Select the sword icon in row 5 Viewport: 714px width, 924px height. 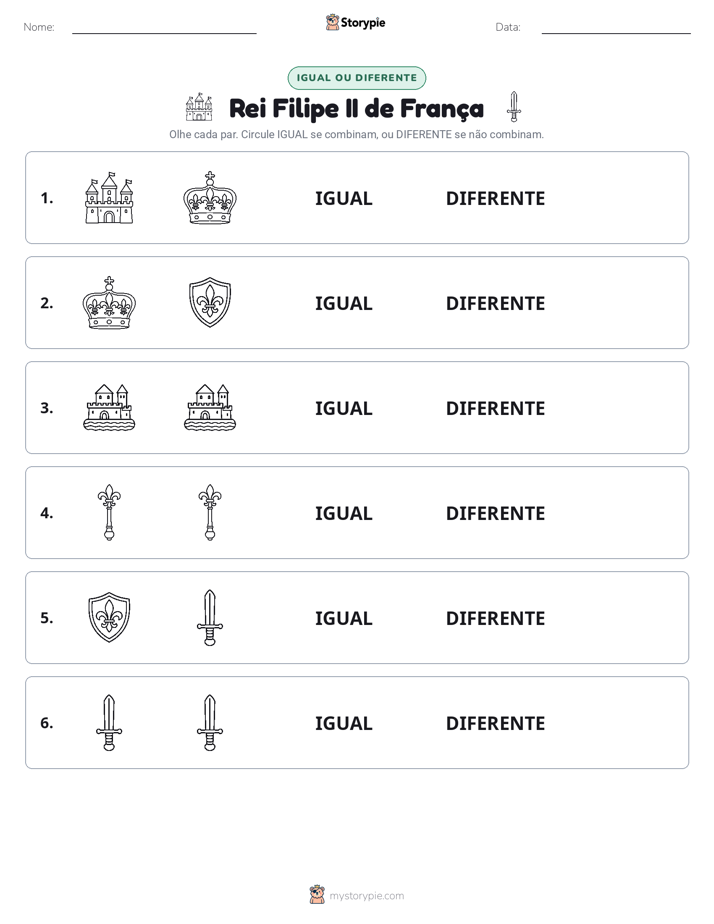210,618
